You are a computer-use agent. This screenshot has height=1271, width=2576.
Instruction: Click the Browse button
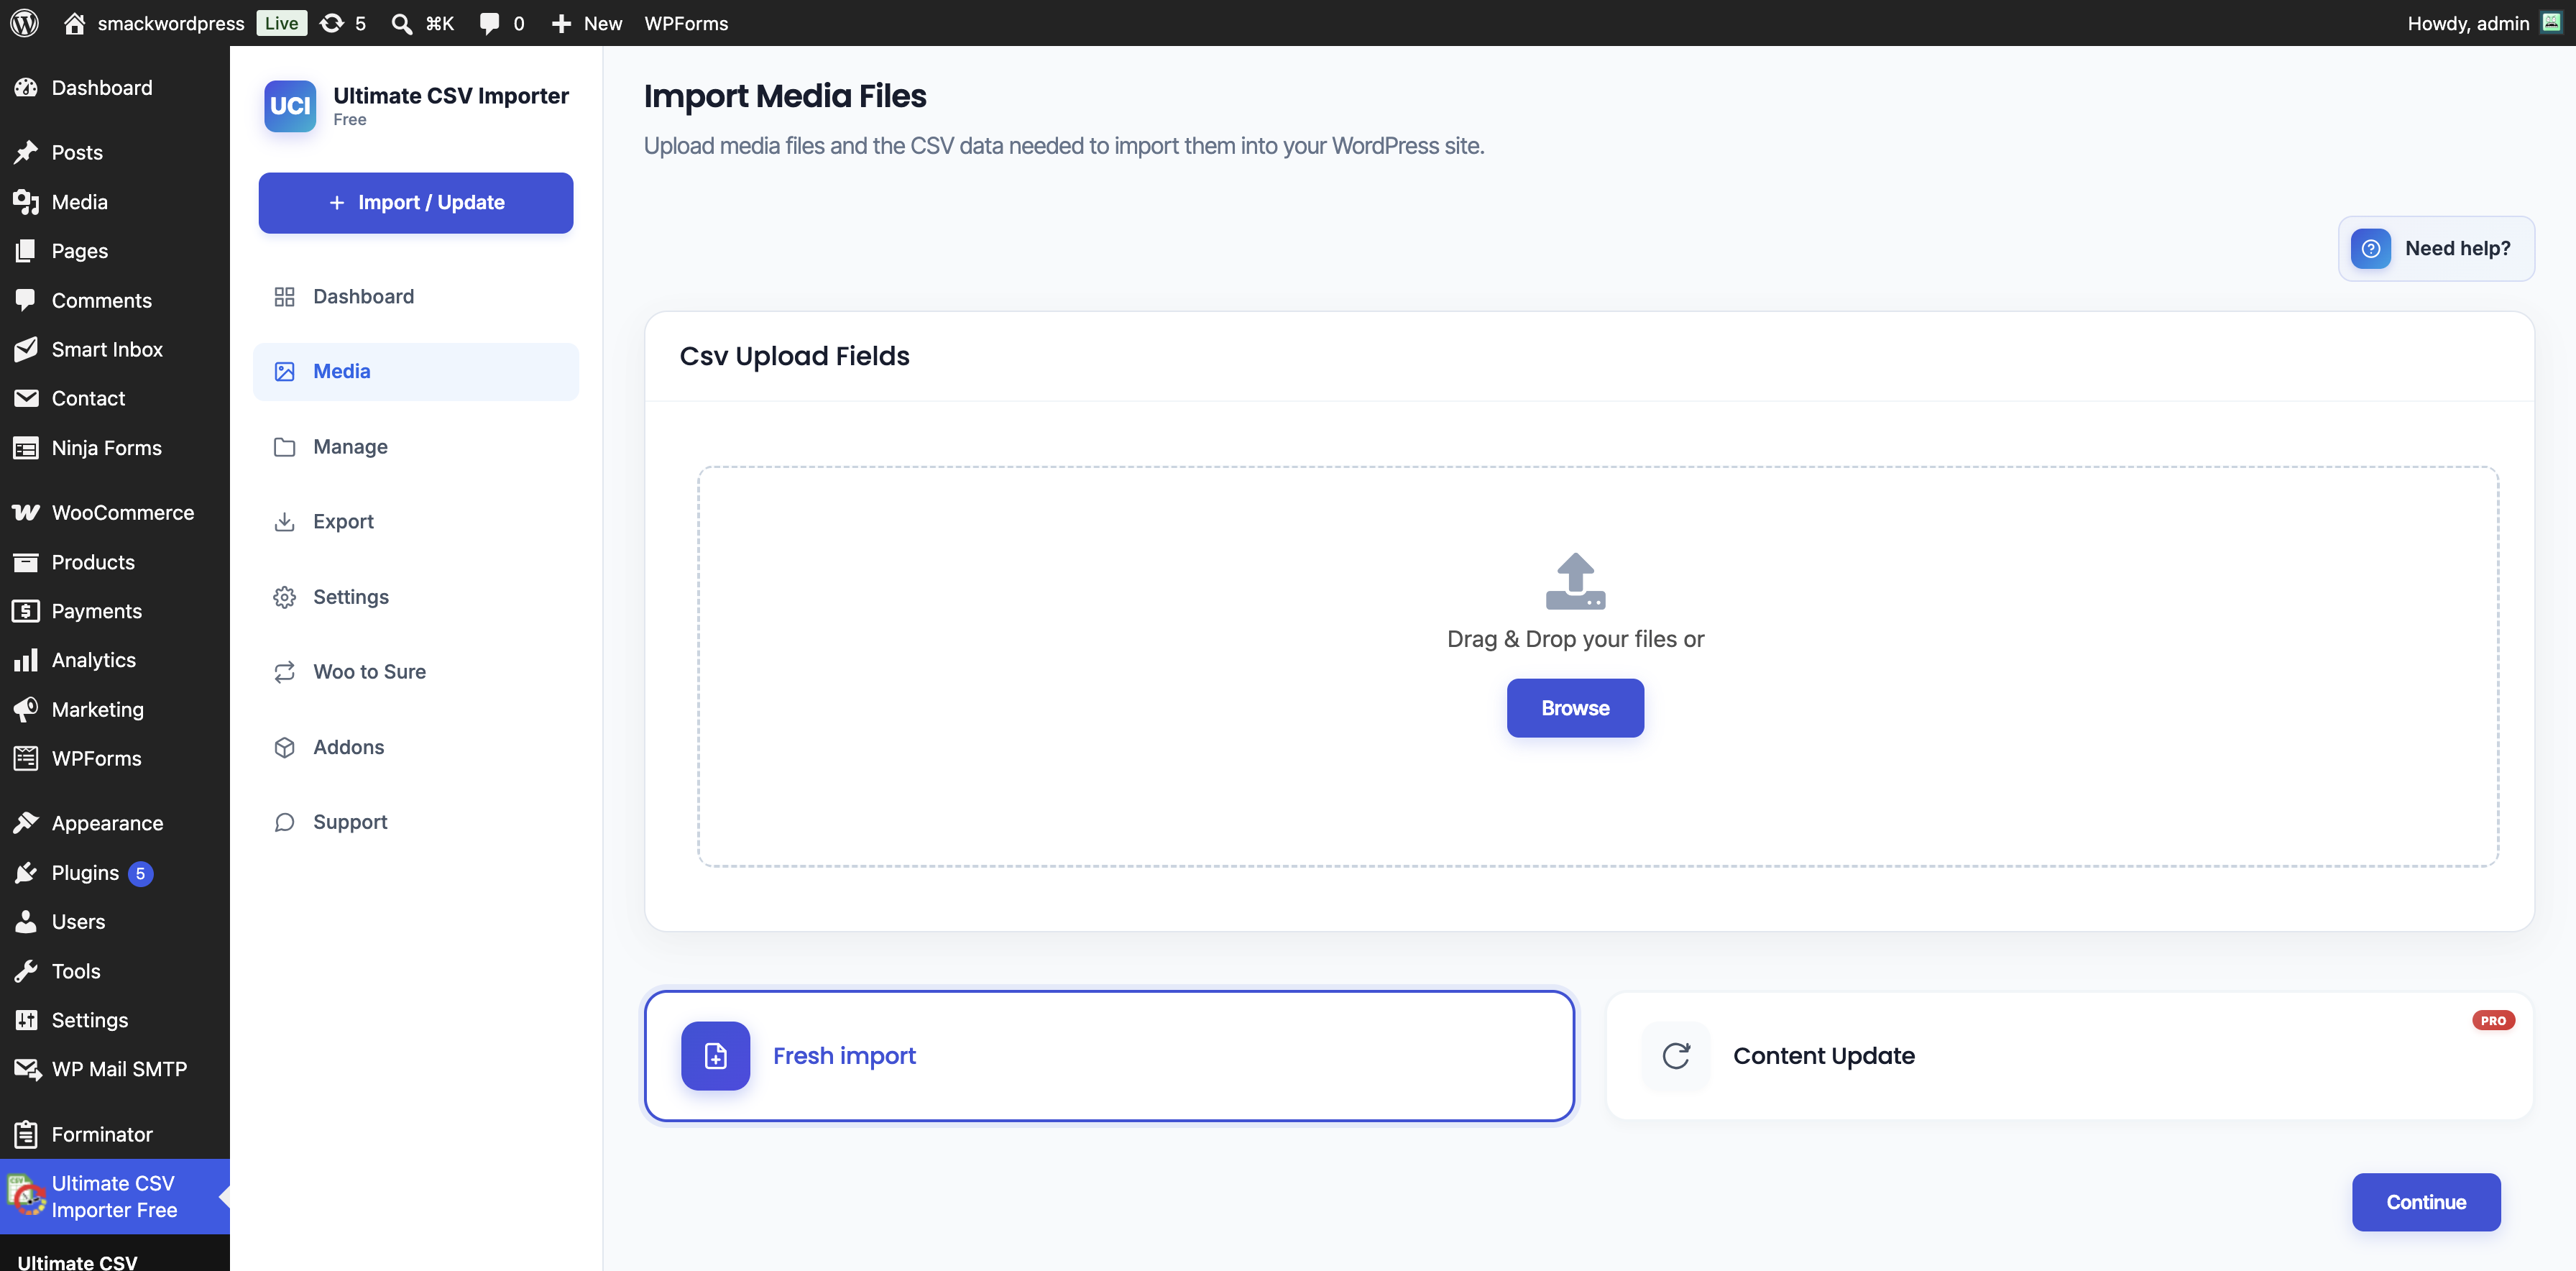coord(1575,708)
